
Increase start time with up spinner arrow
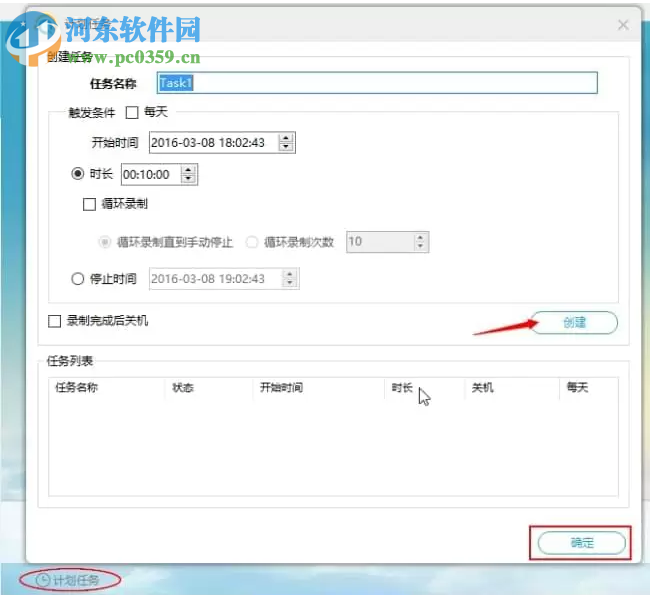[x=286, y=138]
